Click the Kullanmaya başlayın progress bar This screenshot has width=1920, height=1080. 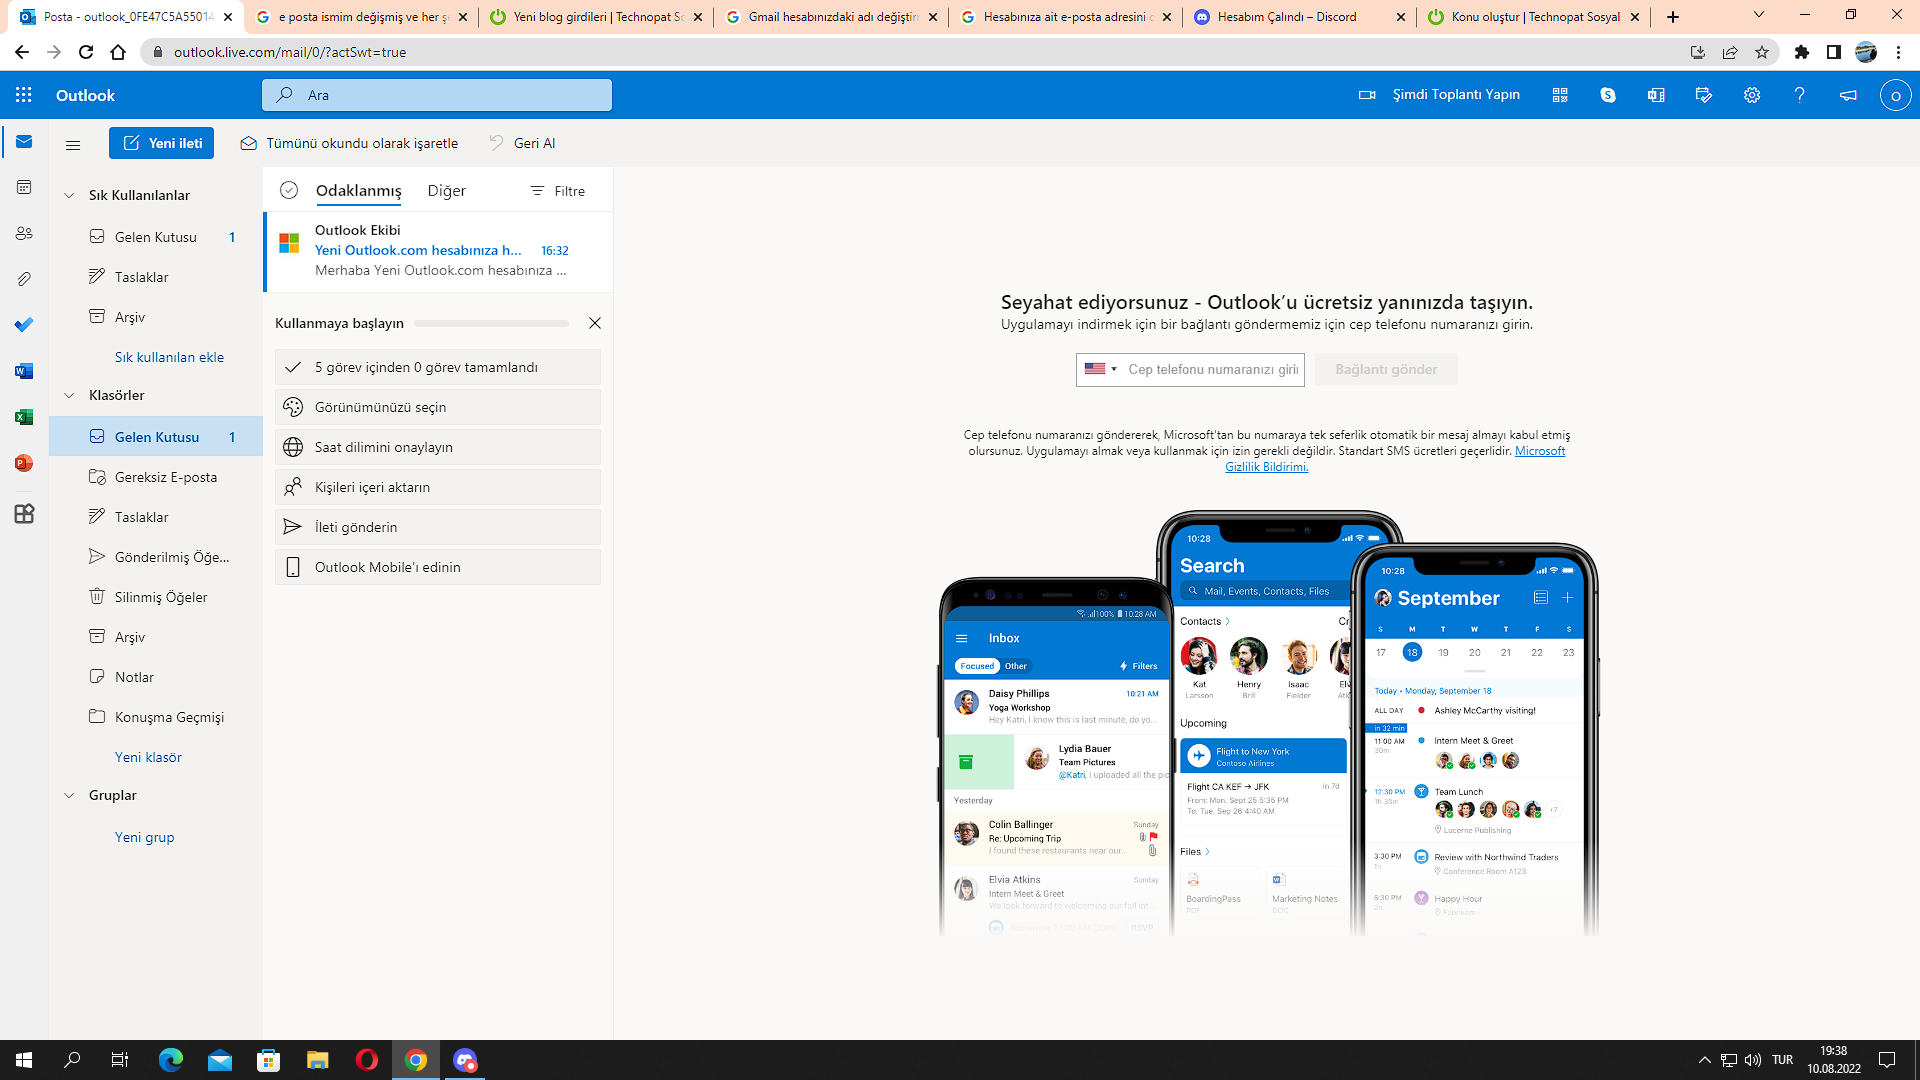491,323
